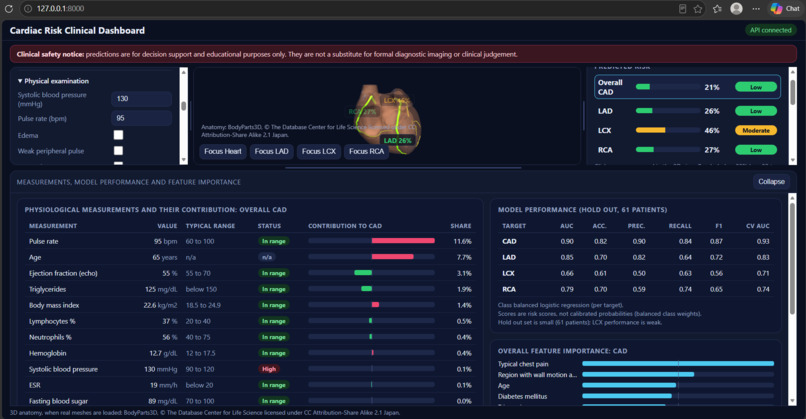Click the Cardiac Risk Clinical Dashboard title

(77, 30)
